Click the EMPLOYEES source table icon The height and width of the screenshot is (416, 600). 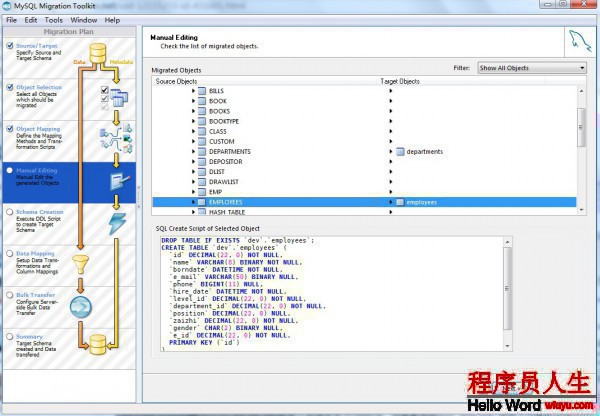pyautogui.click(x=202, y=202)
